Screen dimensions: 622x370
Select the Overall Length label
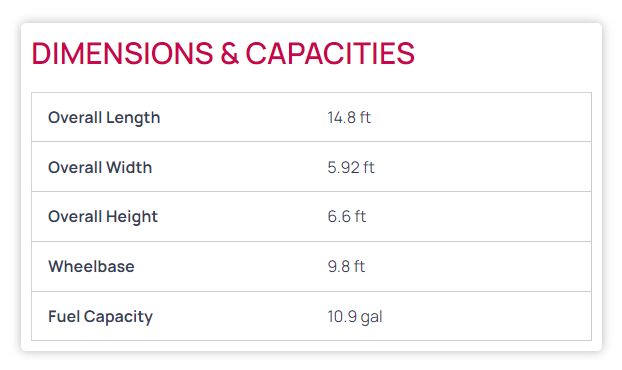pos(104,118)
